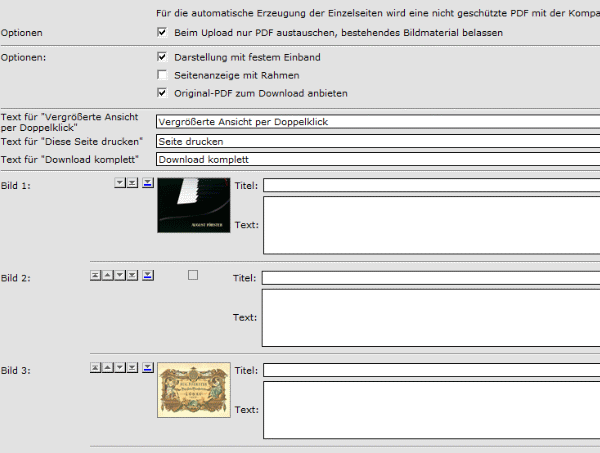Screen dimensions: 600x453
Task: Uncheck 'Darstellung mit festem Einband'
Action: pyautogui.click(x=162, y=57)
